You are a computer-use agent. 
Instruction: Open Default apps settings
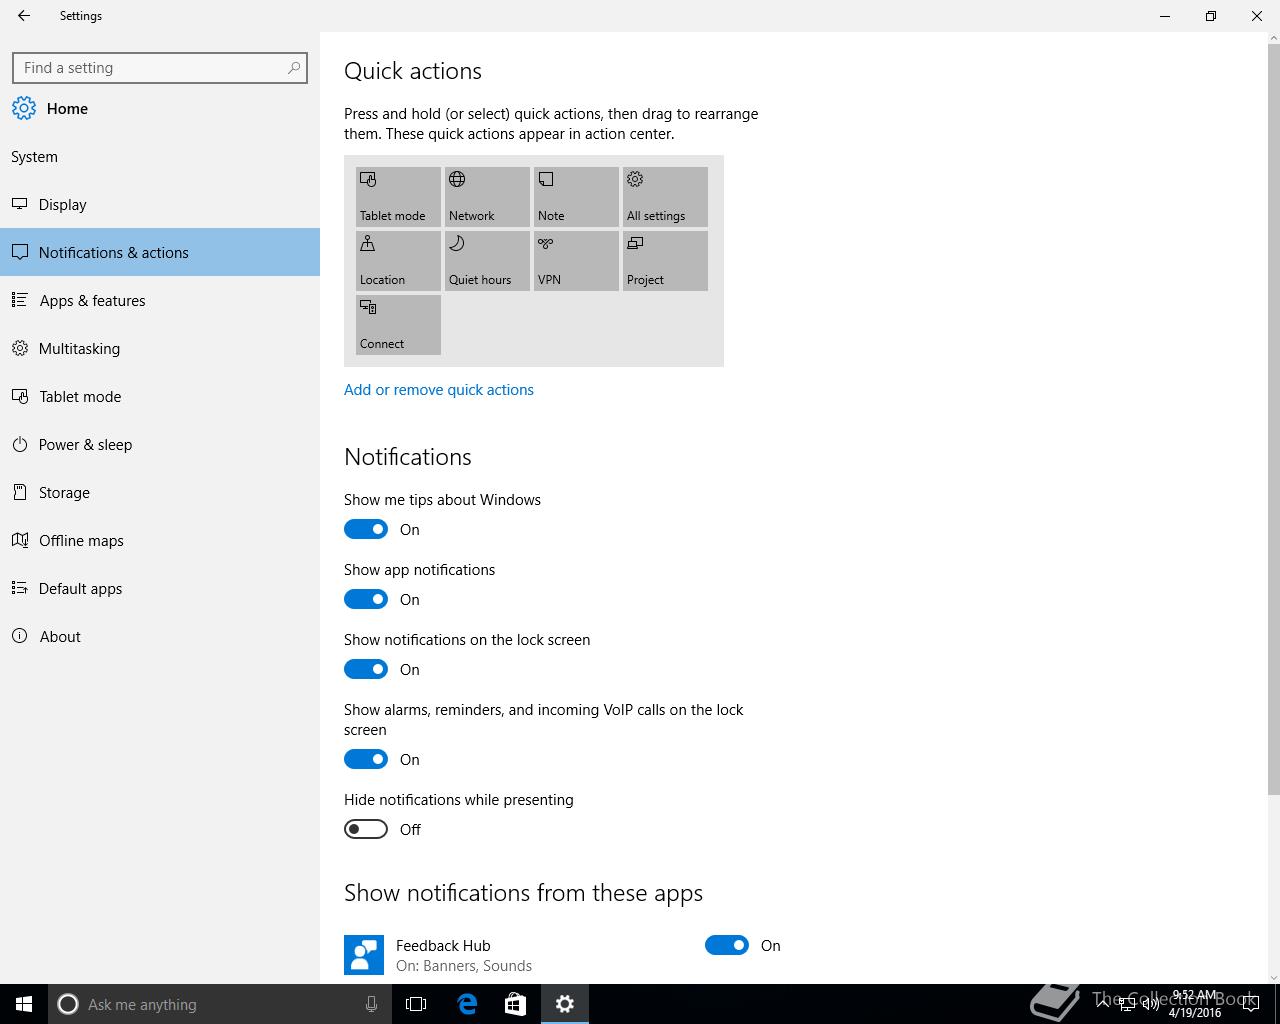(x=160, y=588)
